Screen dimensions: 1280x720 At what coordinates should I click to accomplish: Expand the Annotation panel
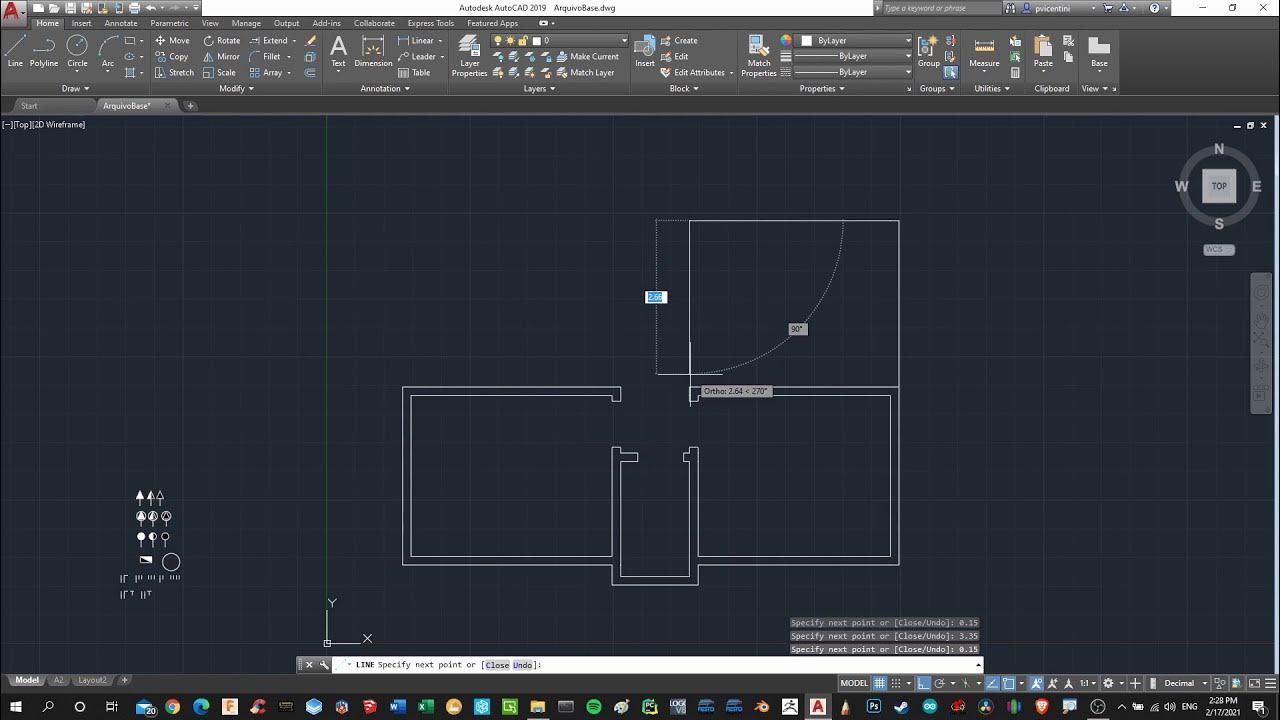click(384, 88)
